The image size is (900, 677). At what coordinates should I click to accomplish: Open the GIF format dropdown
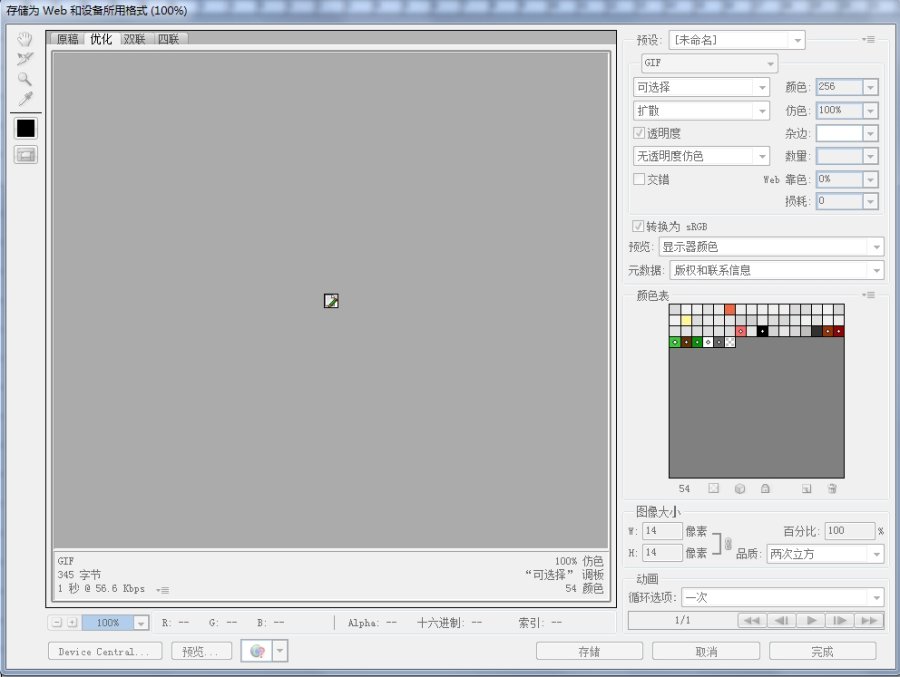coord(709,63)
